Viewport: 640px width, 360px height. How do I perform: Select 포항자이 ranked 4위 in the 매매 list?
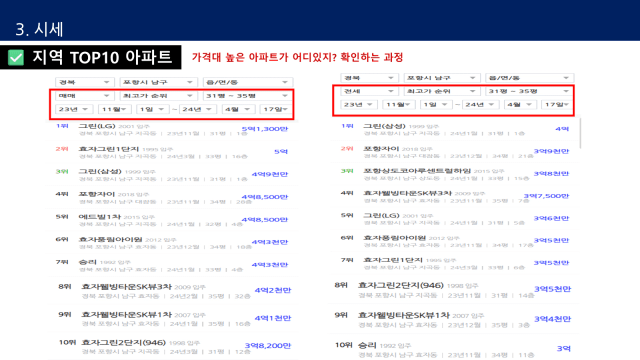[x=96, y=194]
